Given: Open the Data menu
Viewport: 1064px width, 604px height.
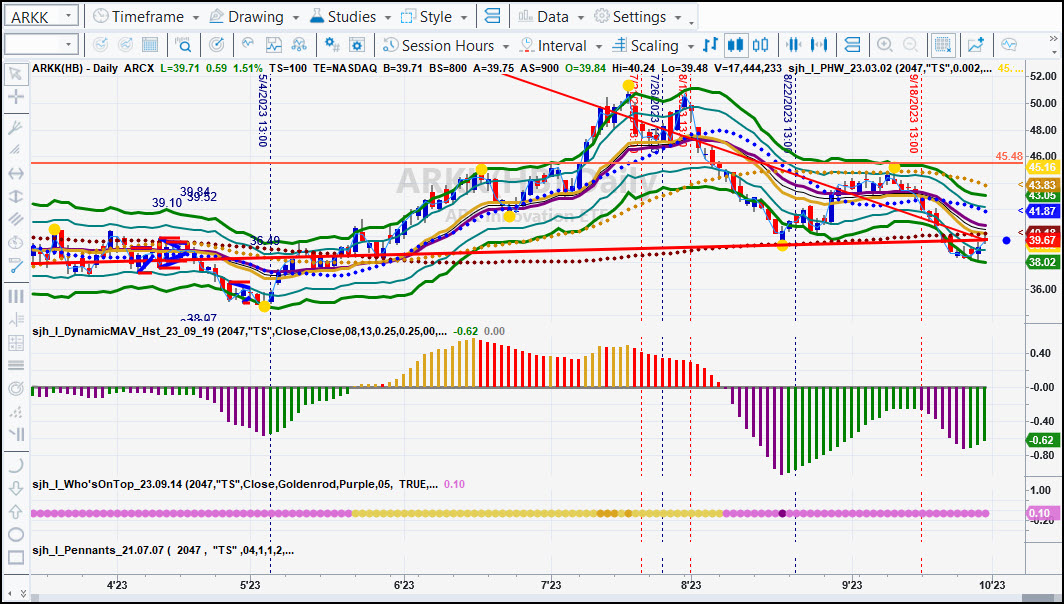Looking at the screenshot, I should pos(551,16).
